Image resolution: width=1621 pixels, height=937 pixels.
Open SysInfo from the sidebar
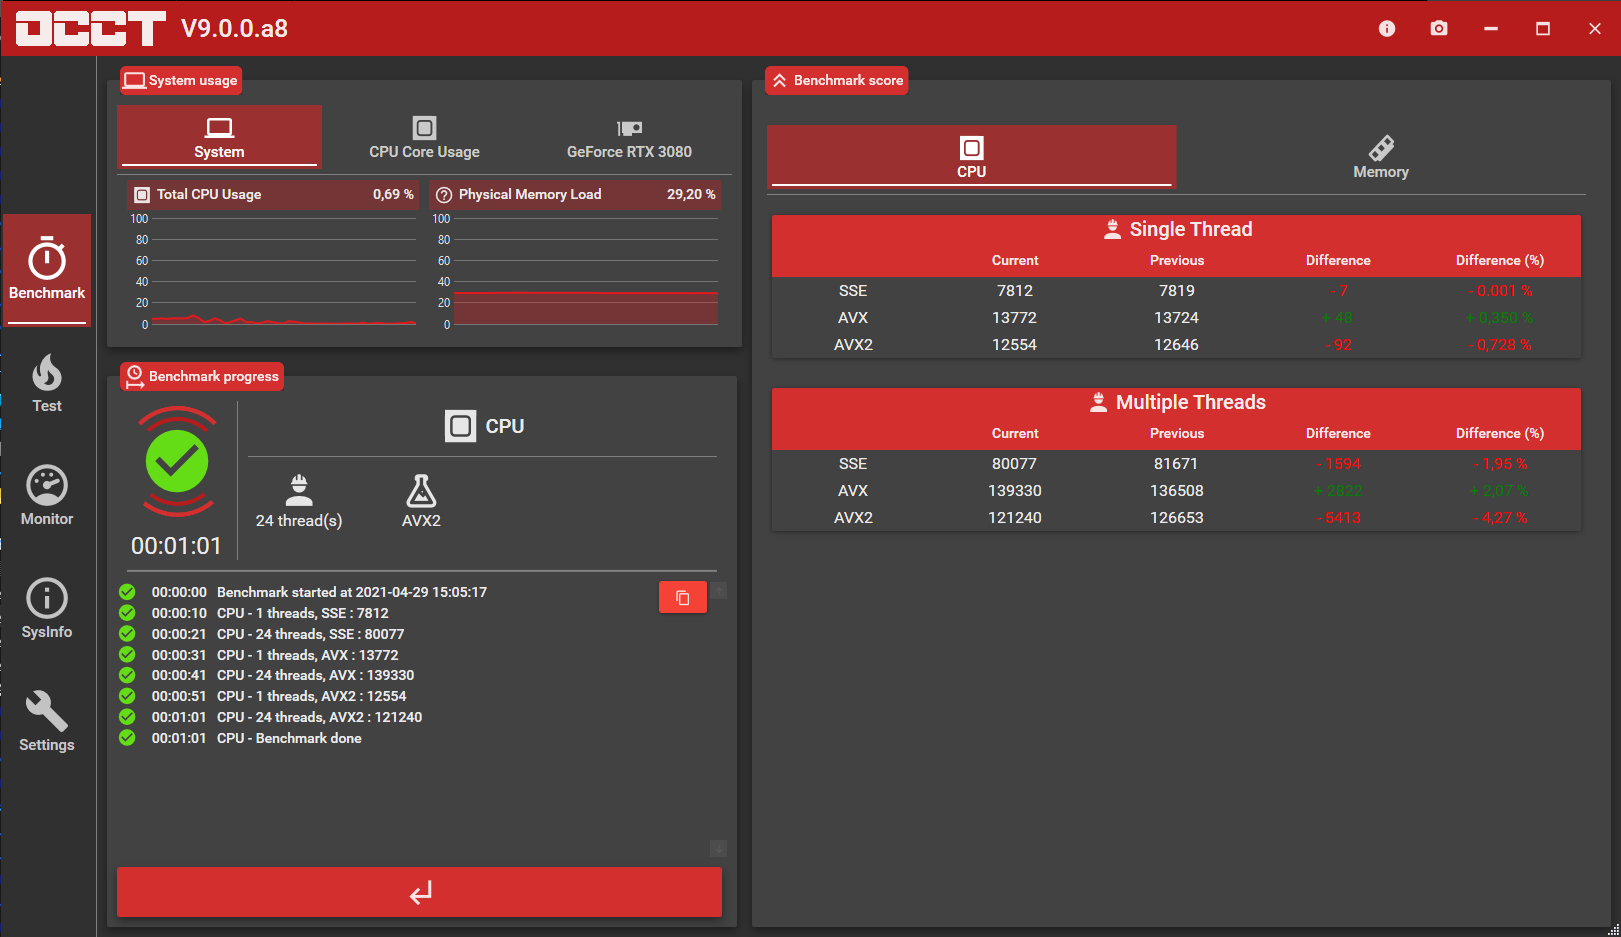click(x=47, y=609)
